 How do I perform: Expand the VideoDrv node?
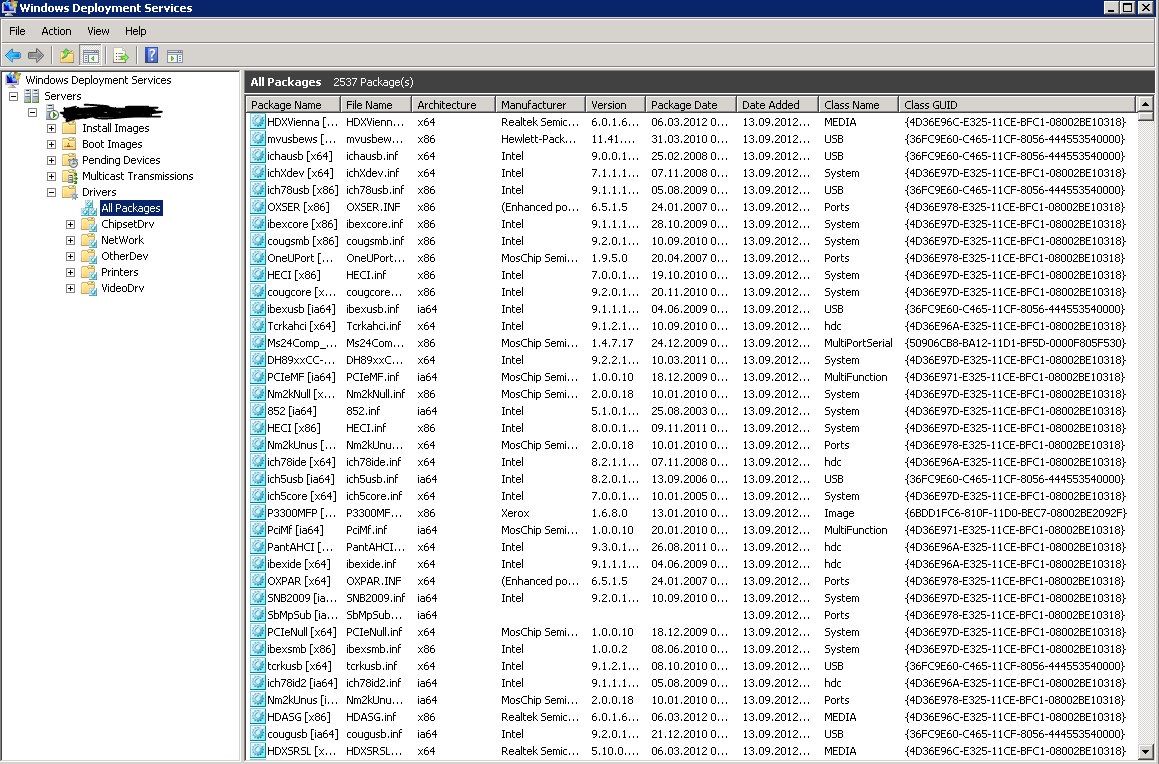pos(71,288)
